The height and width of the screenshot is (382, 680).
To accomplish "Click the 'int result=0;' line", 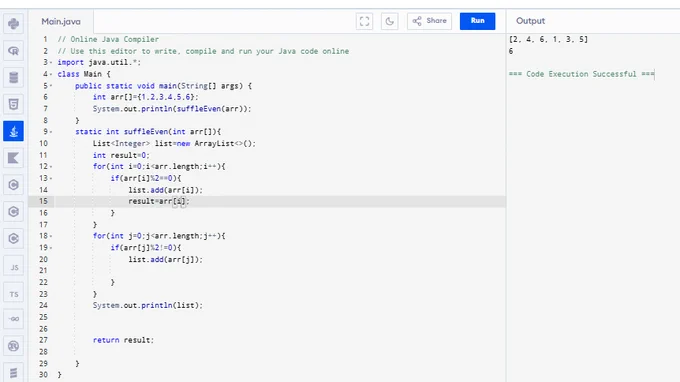I will click(121, 155).
